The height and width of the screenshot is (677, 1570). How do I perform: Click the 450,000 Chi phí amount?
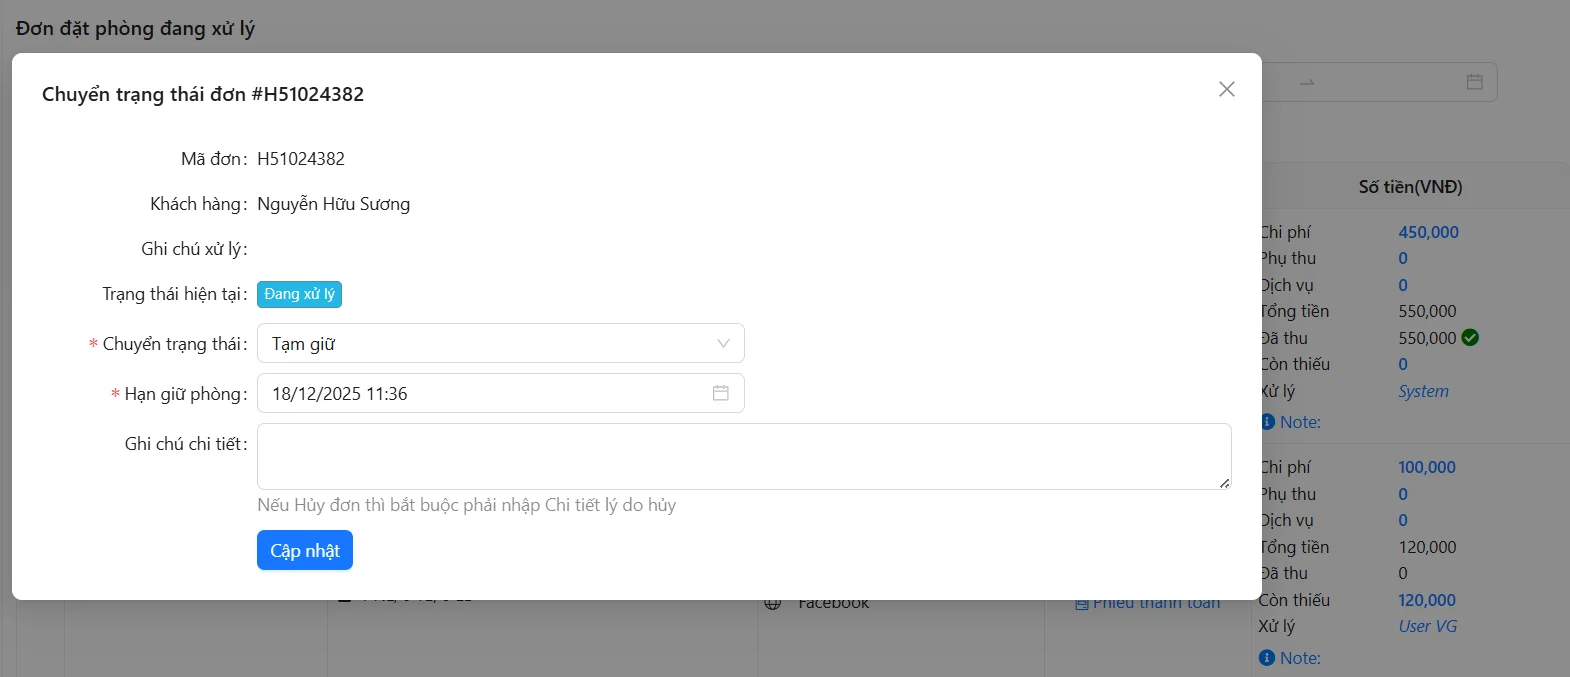pyautogui.click(x=1428, y=232)
